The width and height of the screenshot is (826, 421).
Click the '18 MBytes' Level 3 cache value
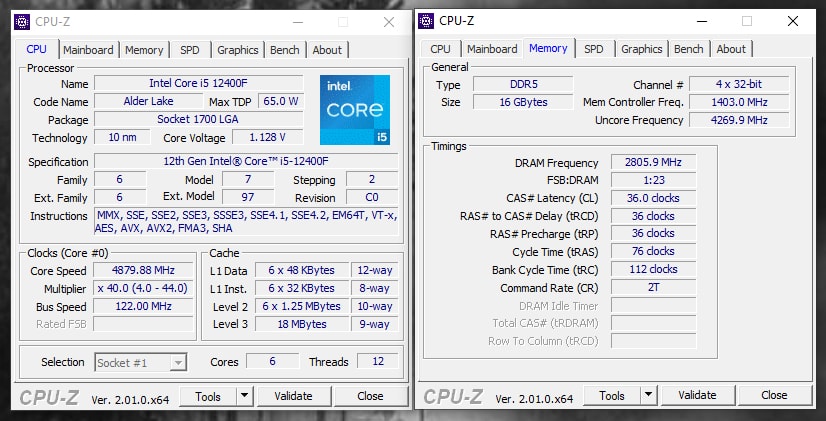302,324
